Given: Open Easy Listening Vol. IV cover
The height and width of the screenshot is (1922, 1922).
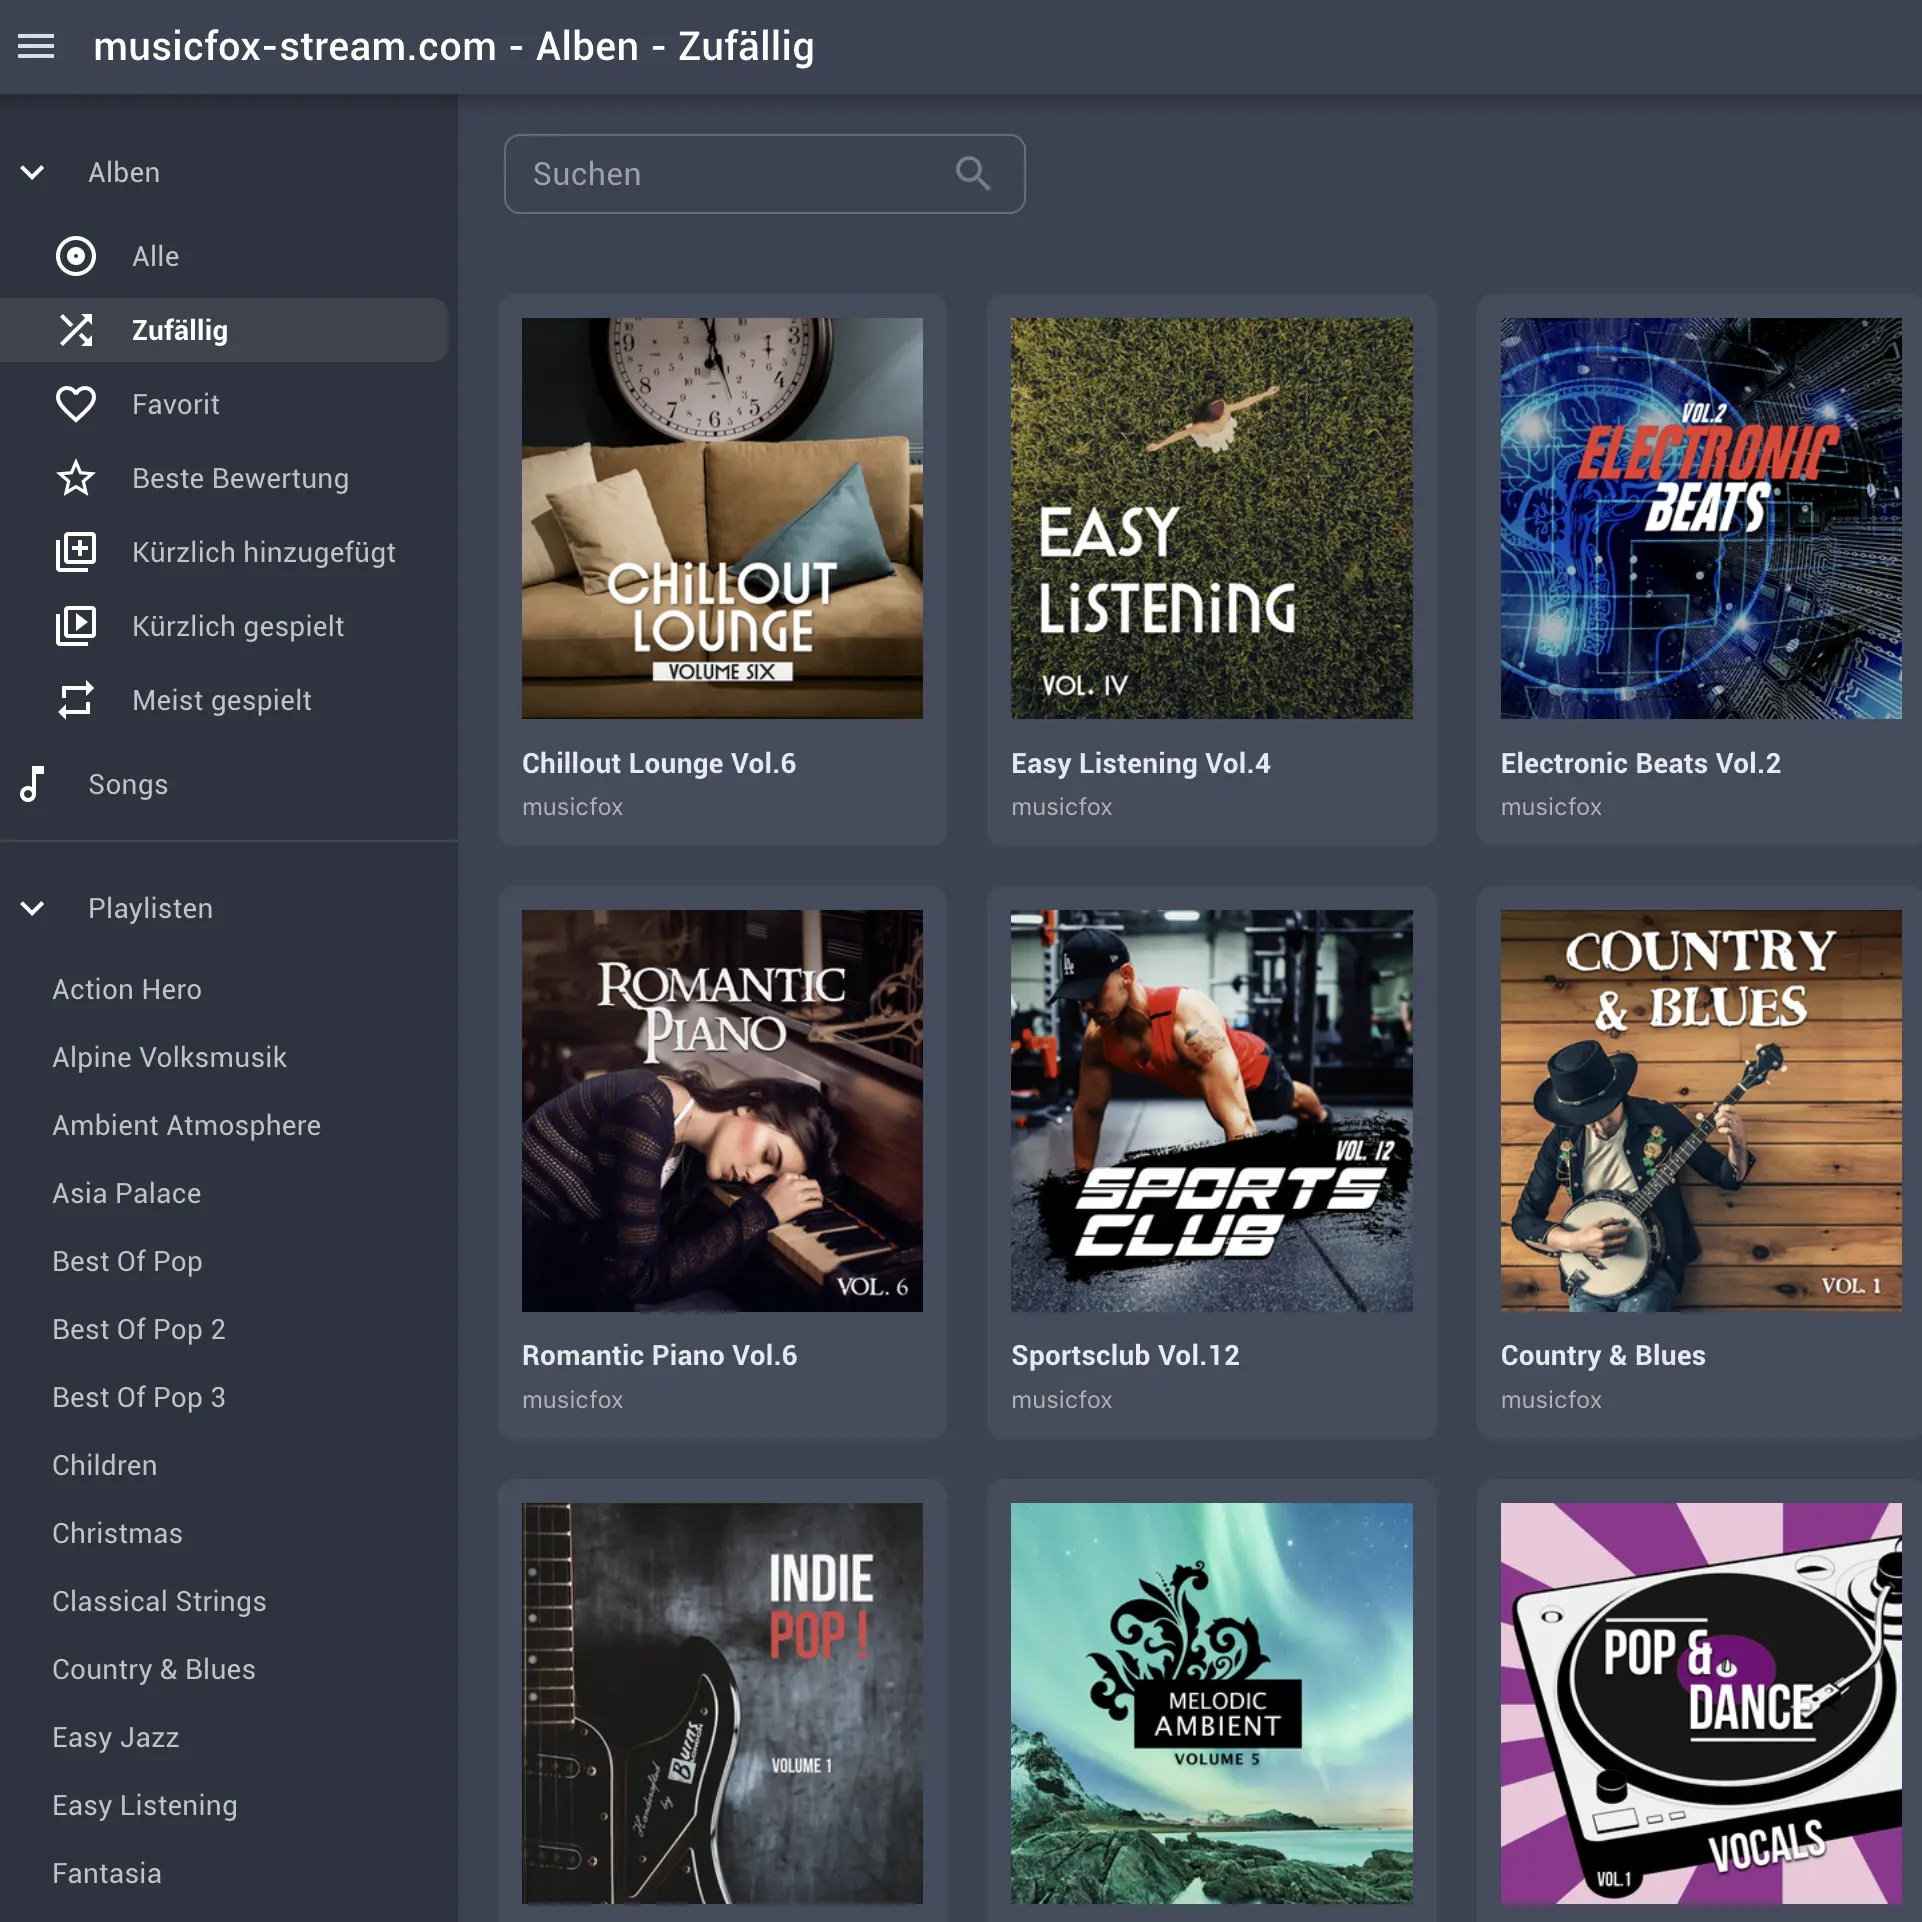Looking at the screenshot, I should point(1211,518).
